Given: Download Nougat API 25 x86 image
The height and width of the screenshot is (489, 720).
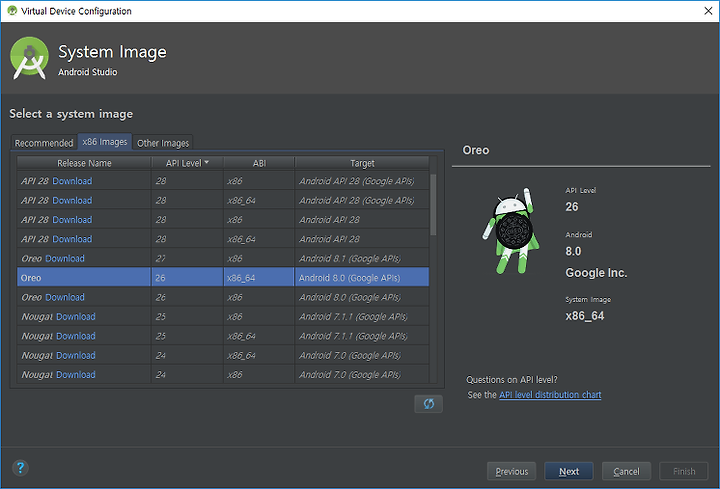Looking at the screenshot, I should tap(76, 316).
